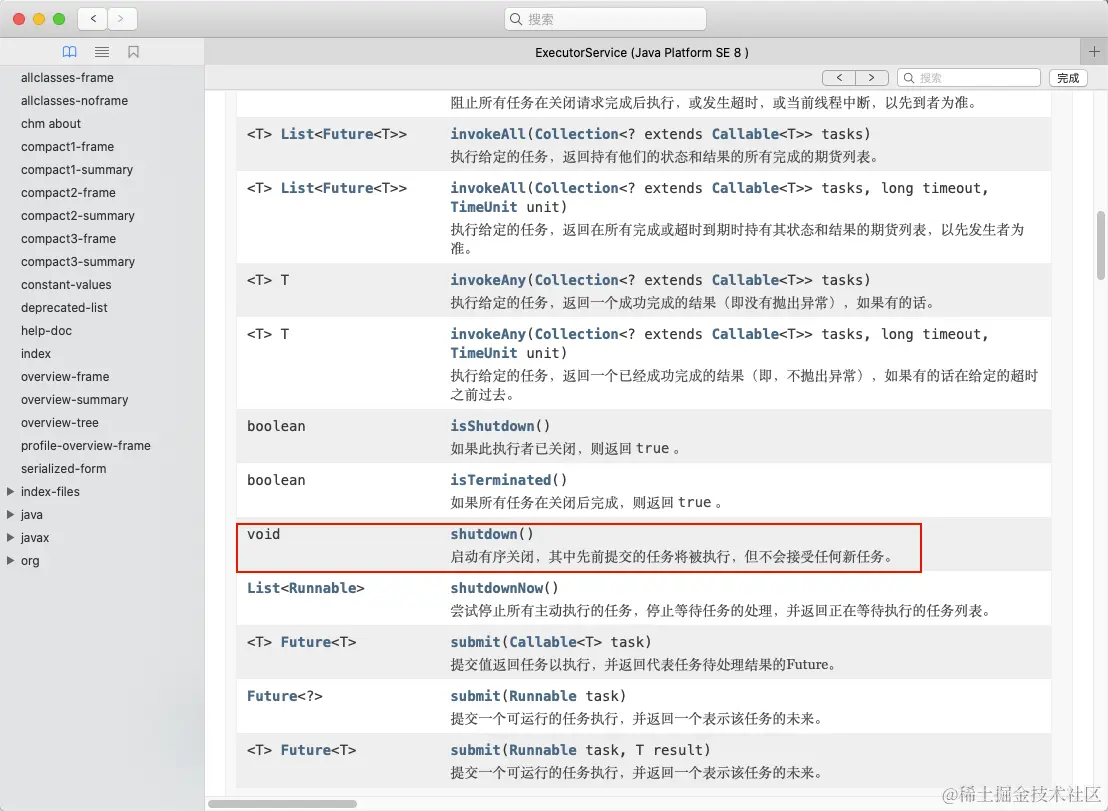Expand the javax tree folder
The image size is (1108, 811).
[x=11, y=538]
